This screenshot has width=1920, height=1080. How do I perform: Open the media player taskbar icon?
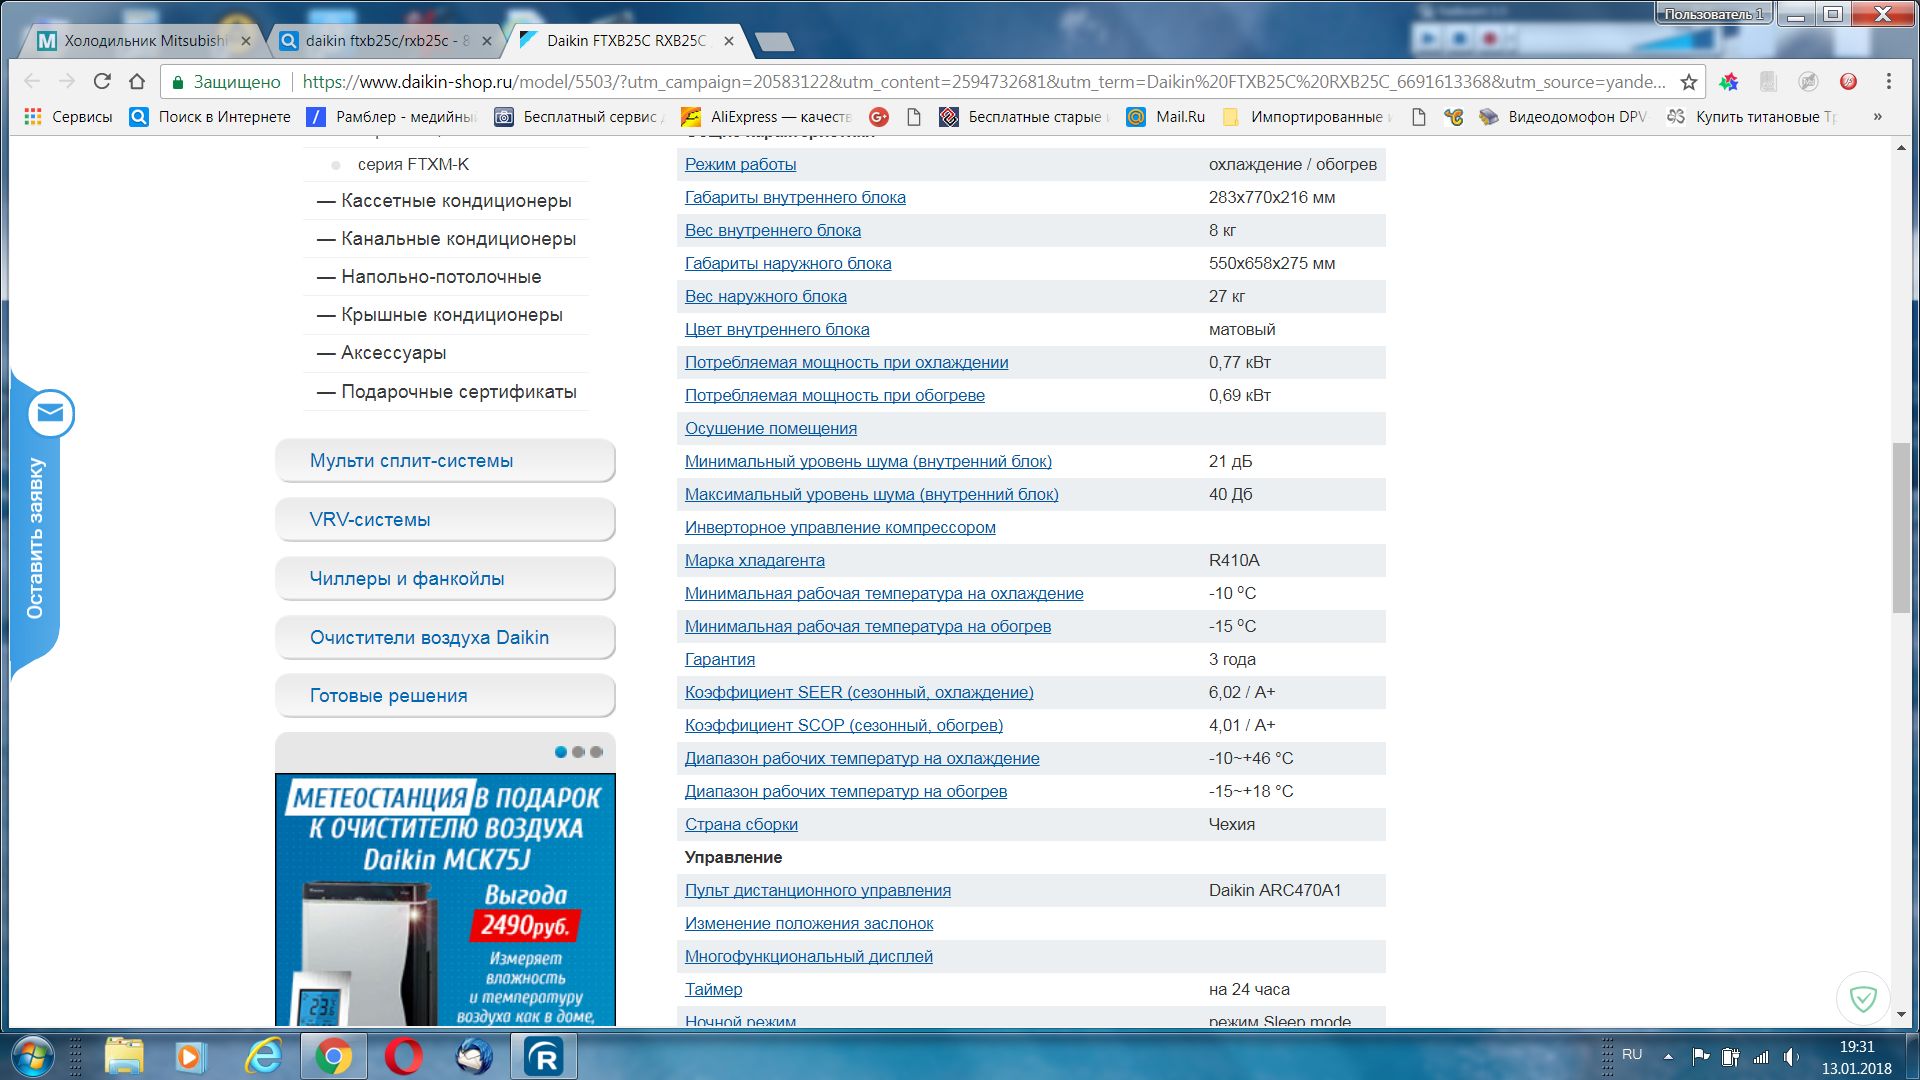190,1056
